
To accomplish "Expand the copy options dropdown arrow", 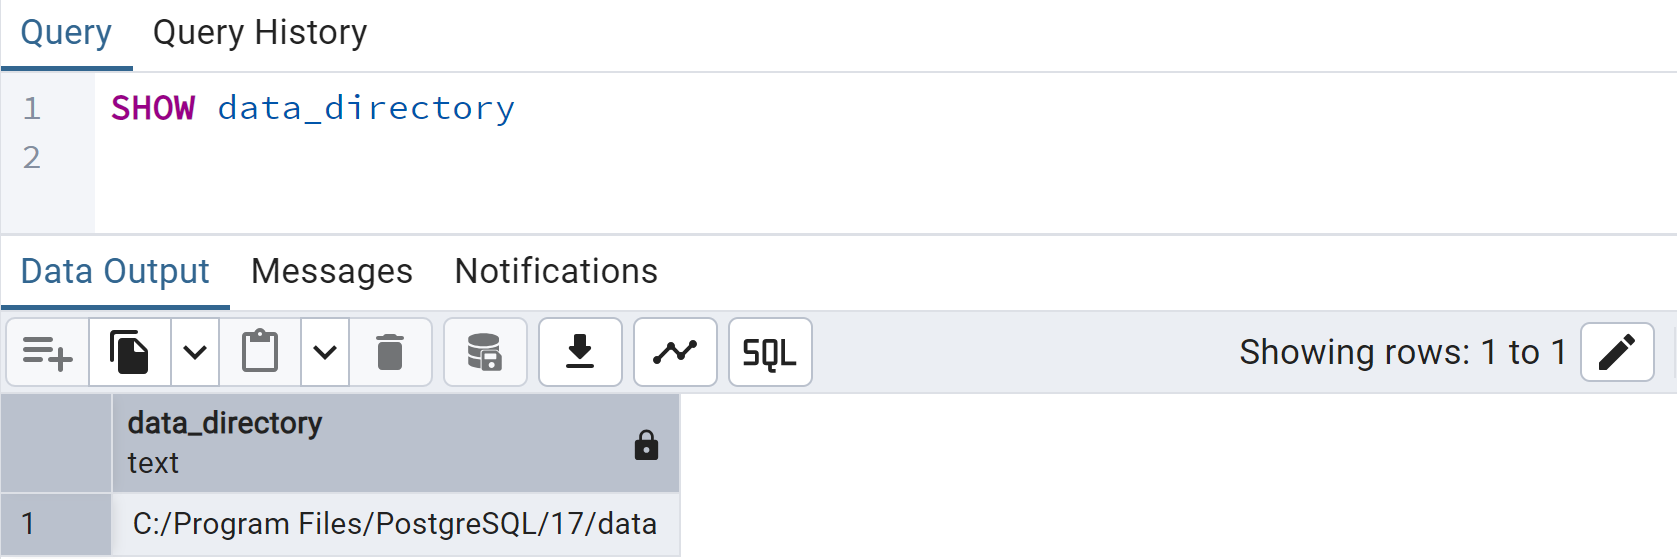I will click(x=195, y=352).
